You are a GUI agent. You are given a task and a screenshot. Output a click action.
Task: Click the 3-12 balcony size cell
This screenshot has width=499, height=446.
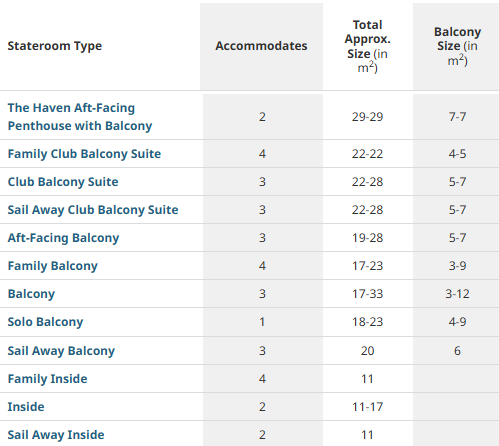coord(457,294)
